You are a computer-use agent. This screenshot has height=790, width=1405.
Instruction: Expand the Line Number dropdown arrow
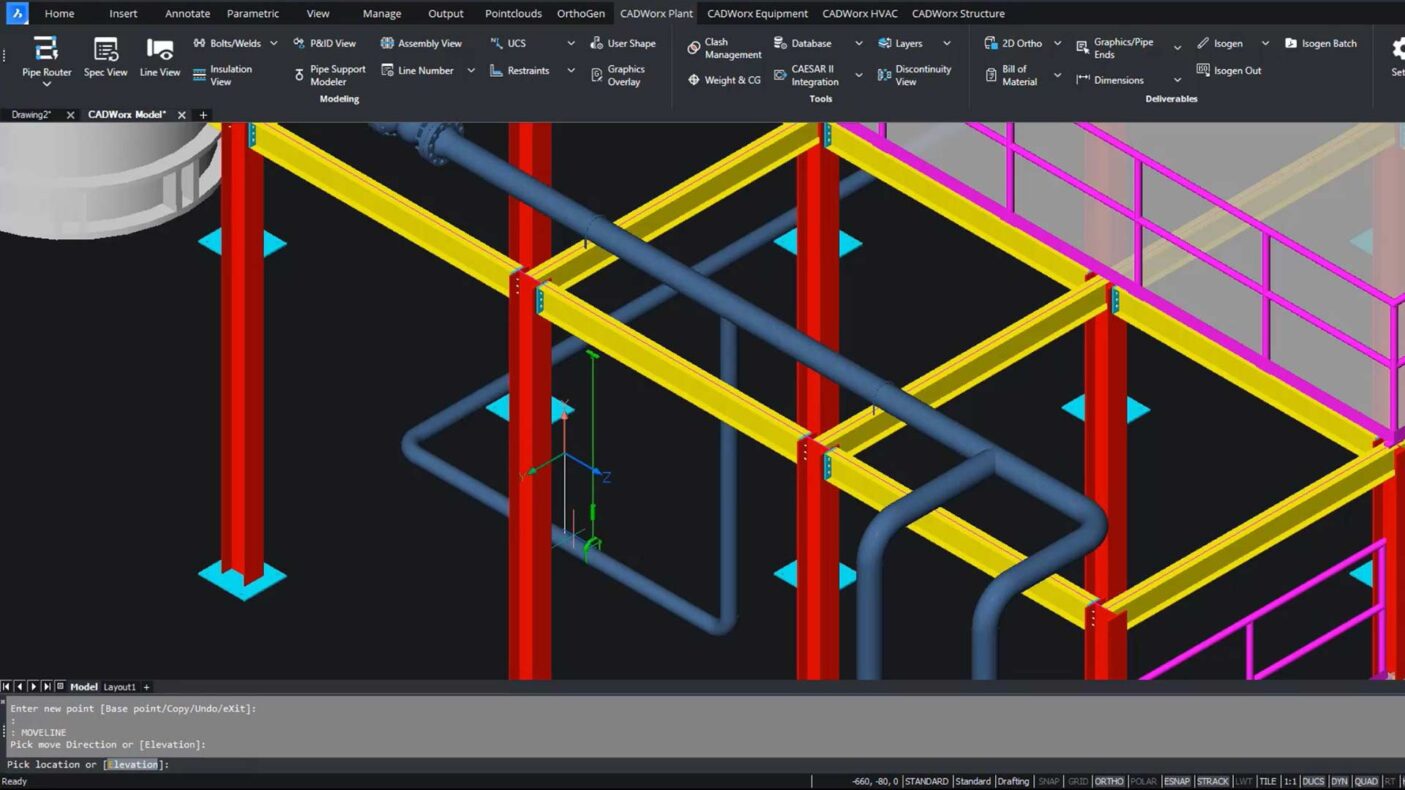tap(471, 70)
